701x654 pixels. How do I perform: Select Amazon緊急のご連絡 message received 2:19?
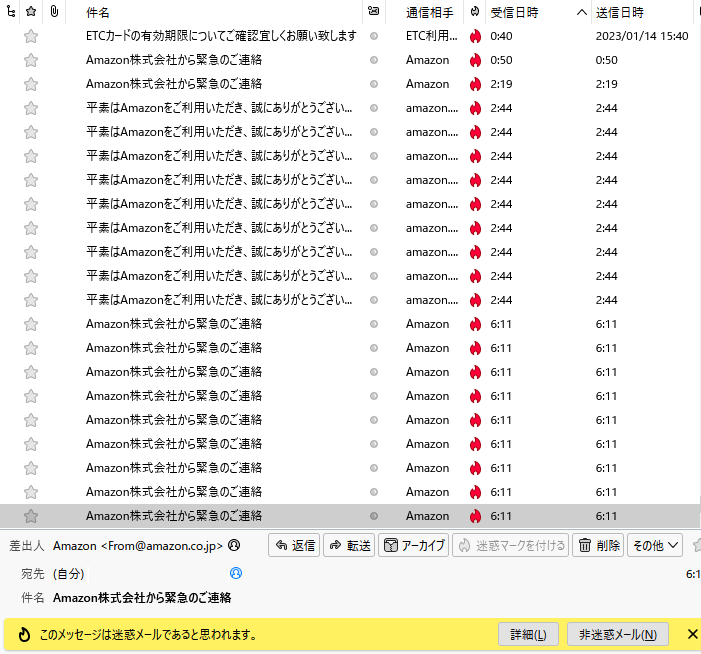[174, 84]
